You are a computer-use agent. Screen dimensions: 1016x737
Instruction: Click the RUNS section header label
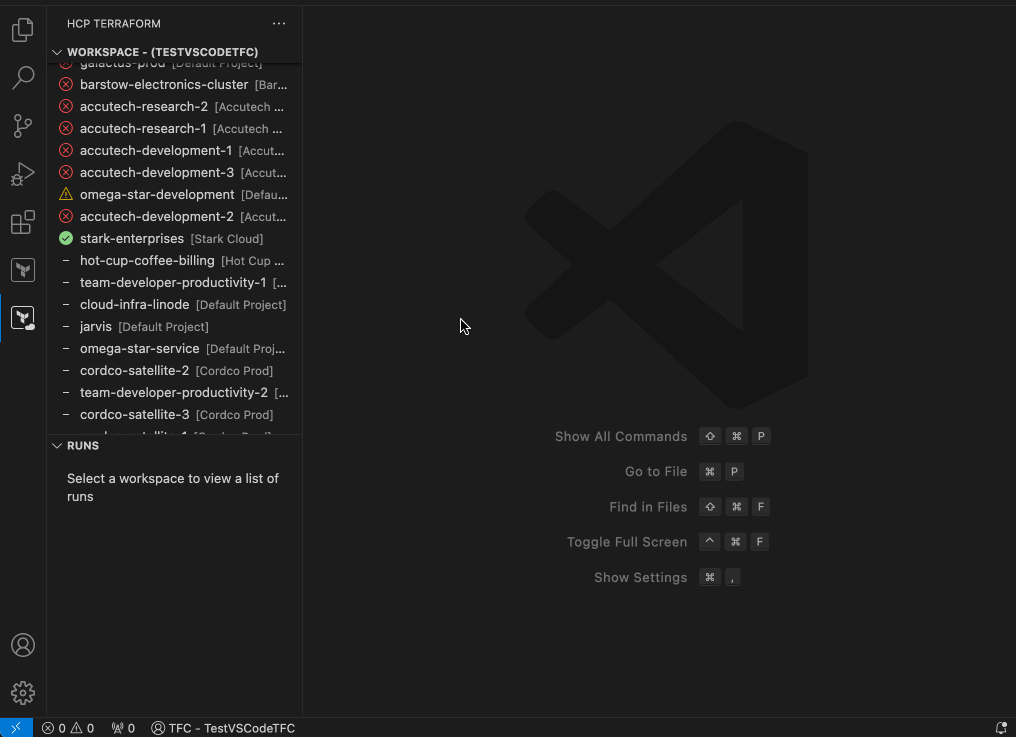click(x=83, y=445)
